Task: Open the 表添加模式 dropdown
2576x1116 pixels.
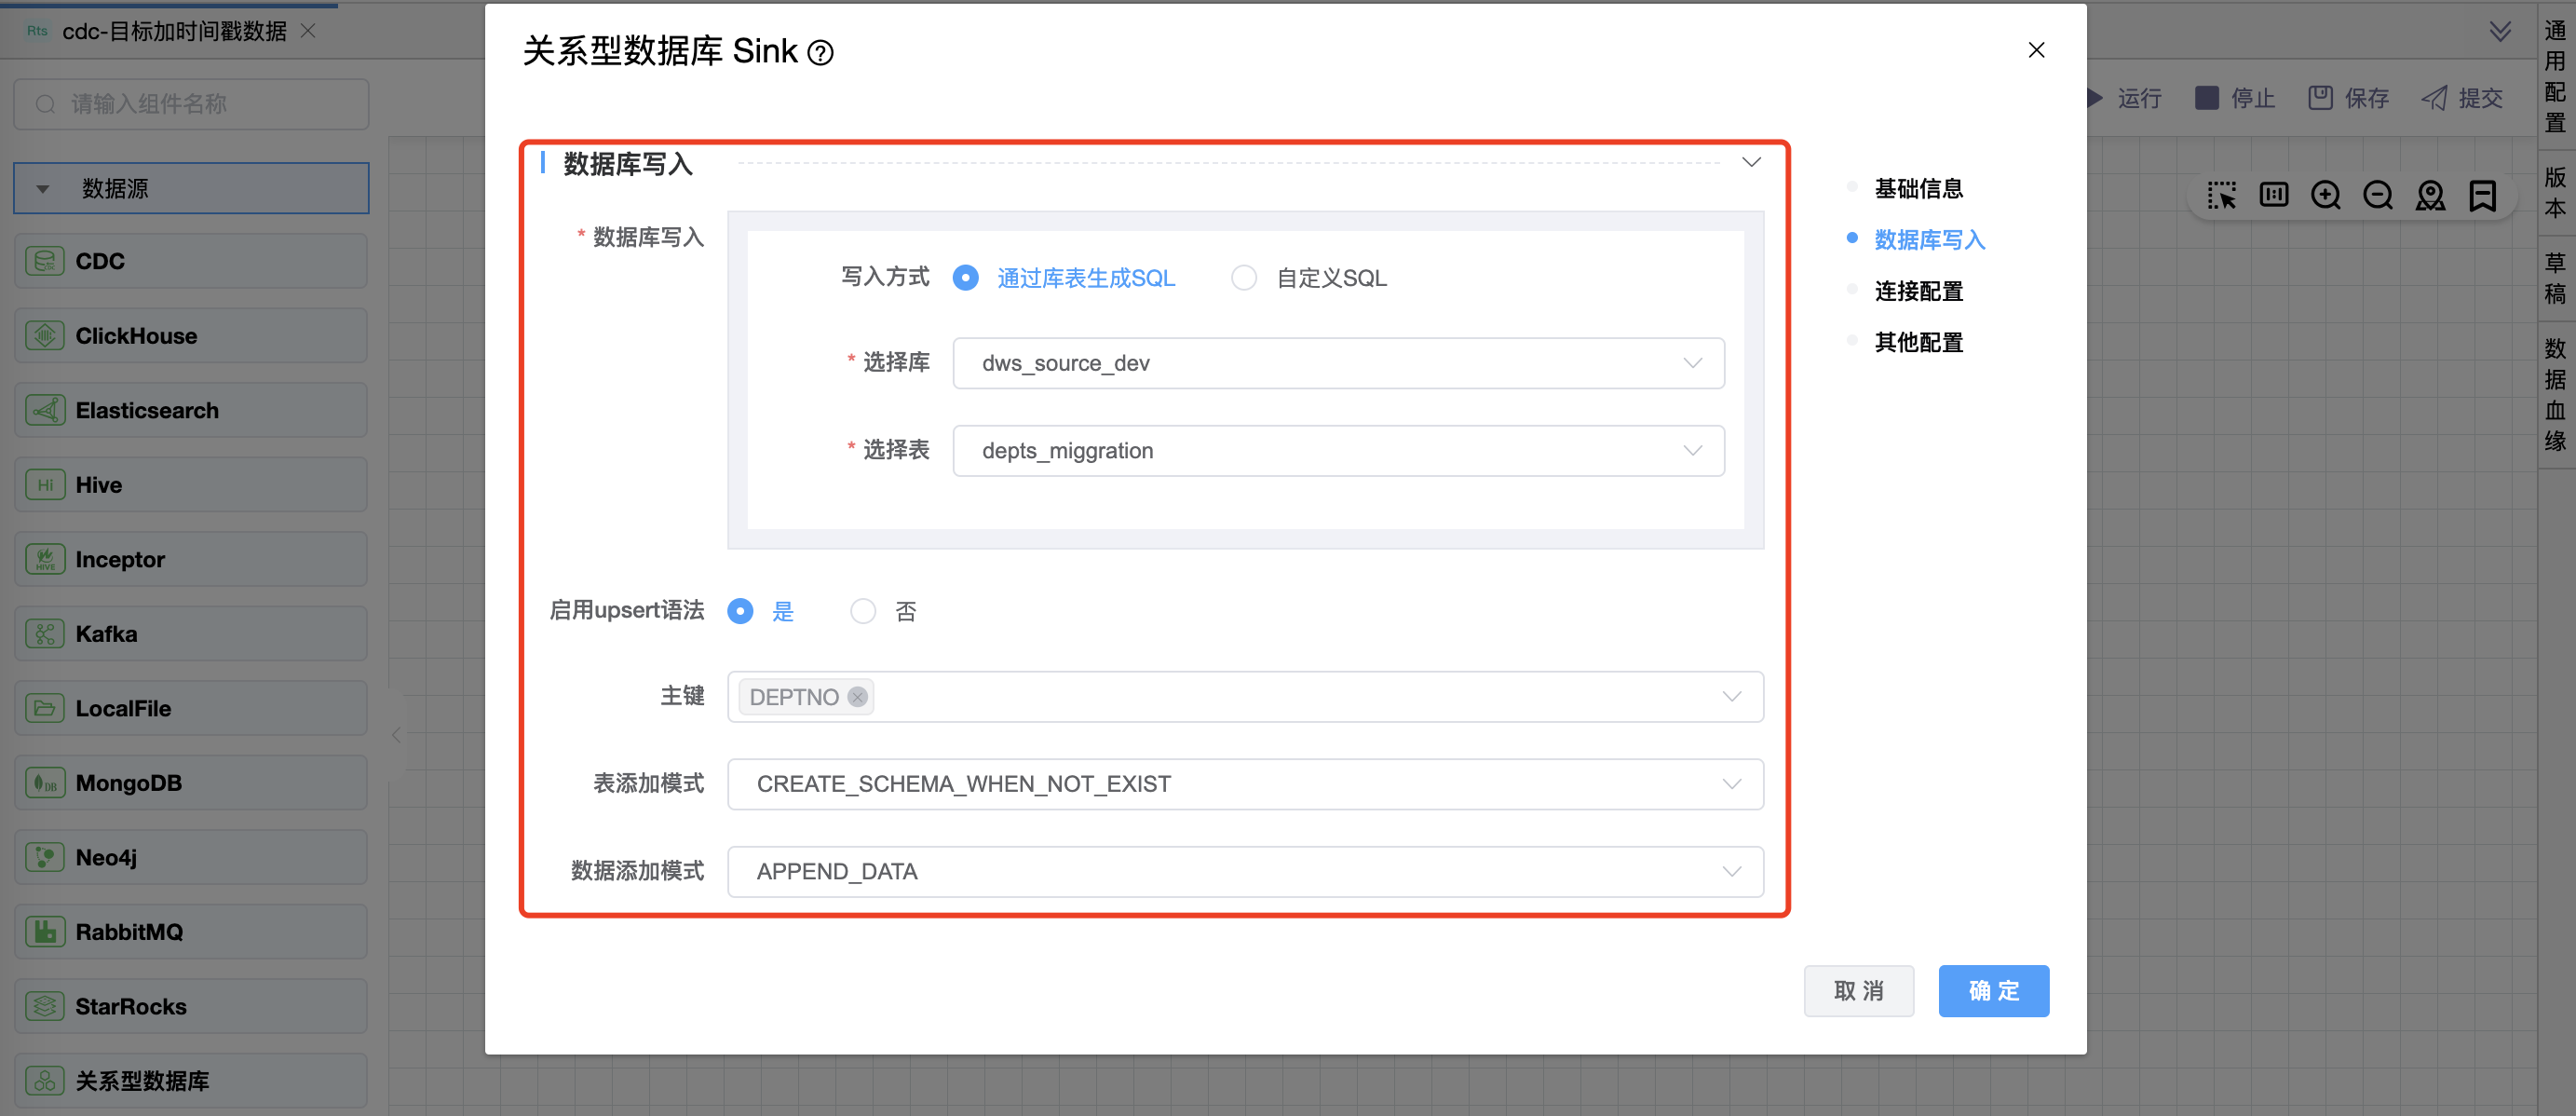Action: pyautogui.click(x=1244, y=784)
